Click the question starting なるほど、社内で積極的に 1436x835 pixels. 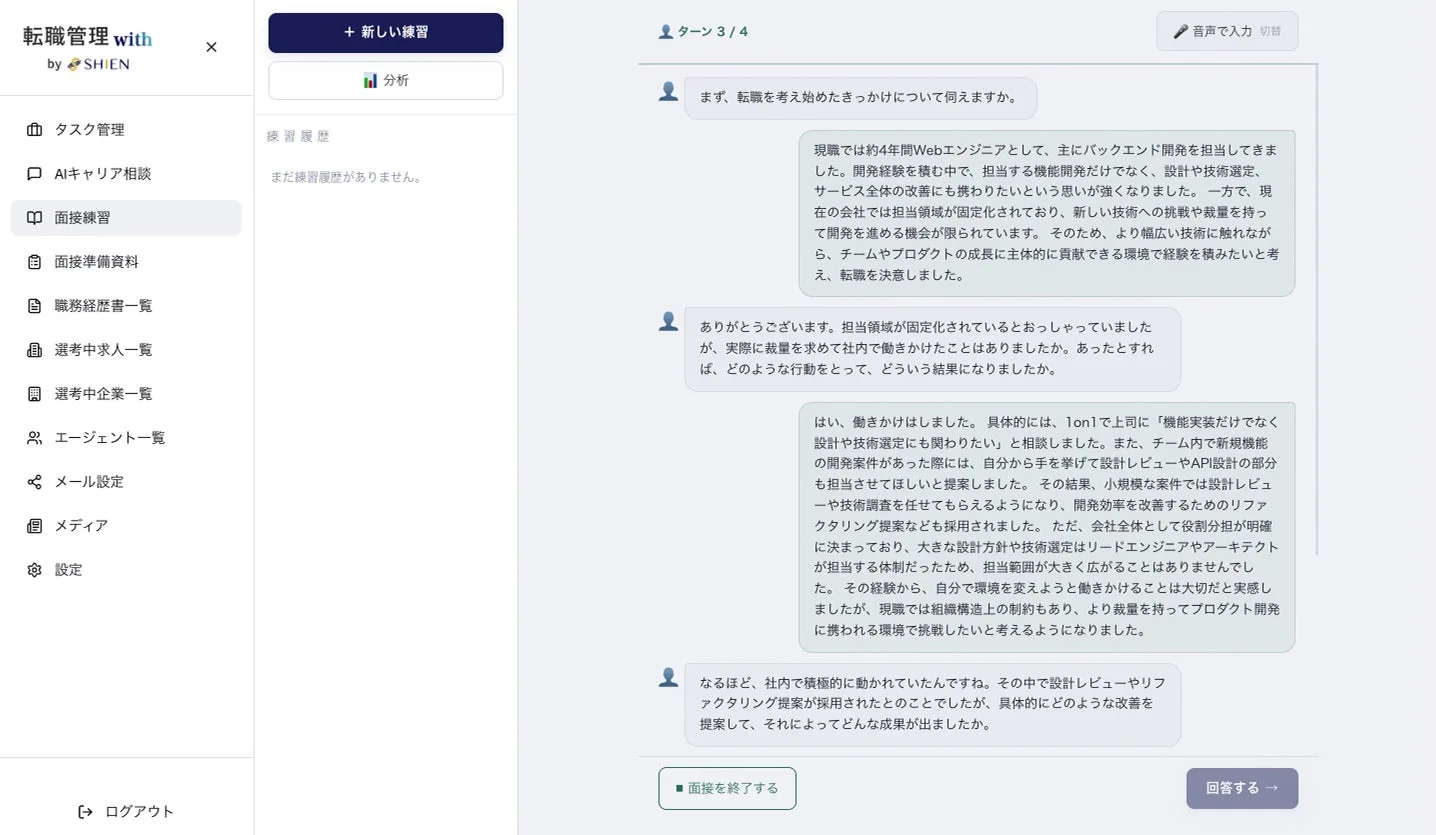pos(933,704)
